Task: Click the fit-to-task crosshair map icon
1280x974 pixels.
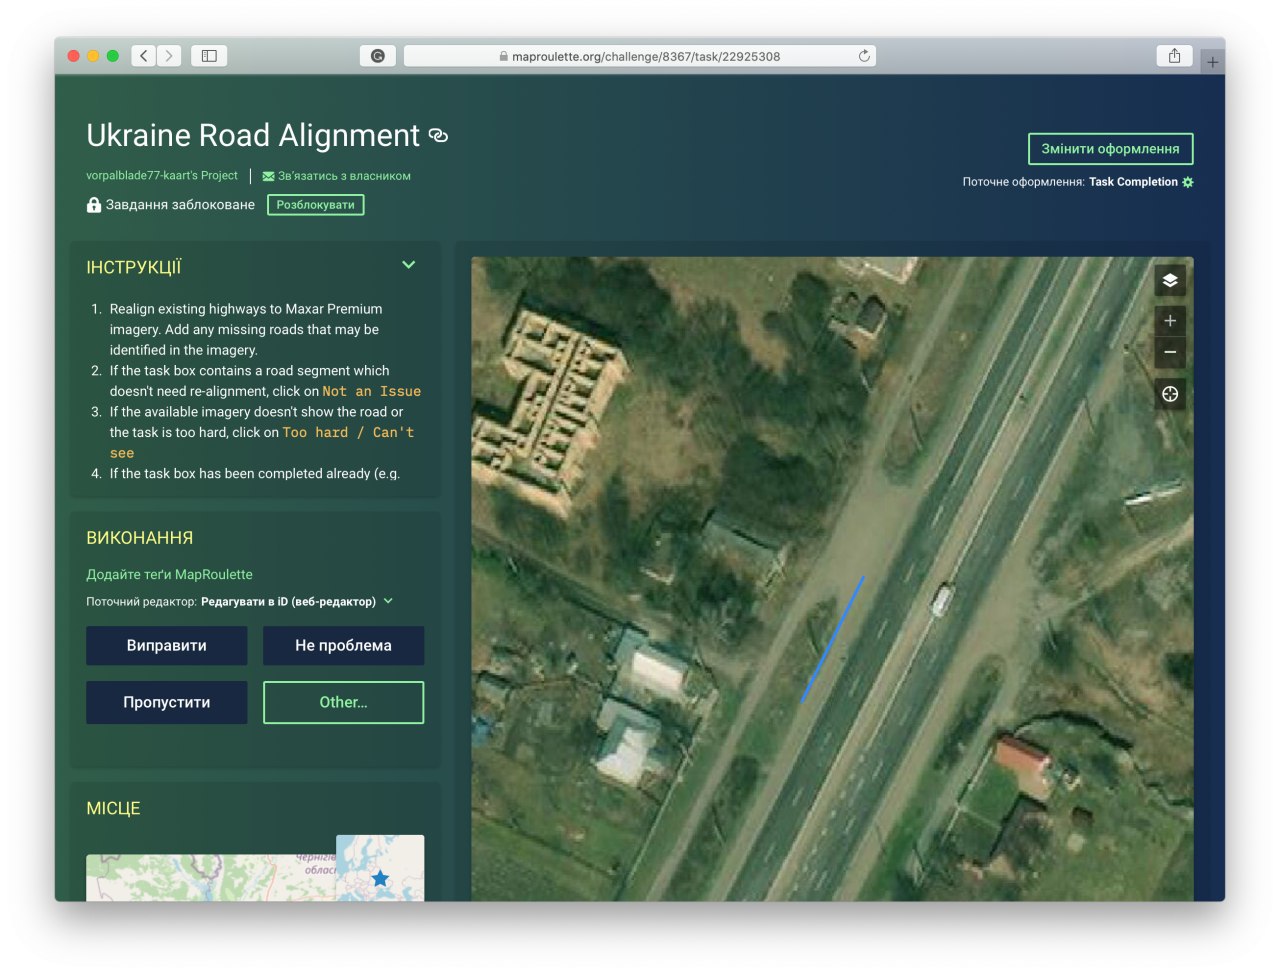Action: pos(1169,394)
